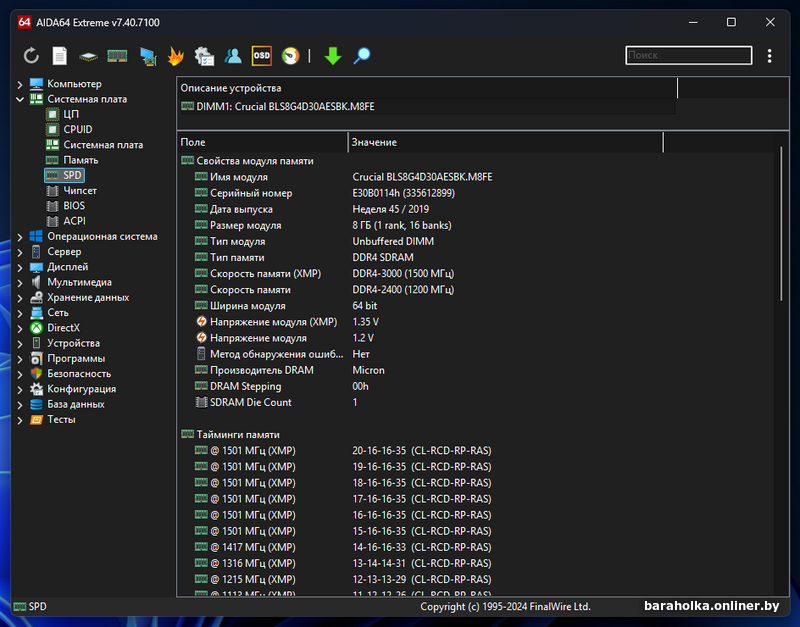Image resolution: width=800 pixels, height=627 pixels.
Task: Collapse the Системная плата tree node
Action: pos(20,99)
